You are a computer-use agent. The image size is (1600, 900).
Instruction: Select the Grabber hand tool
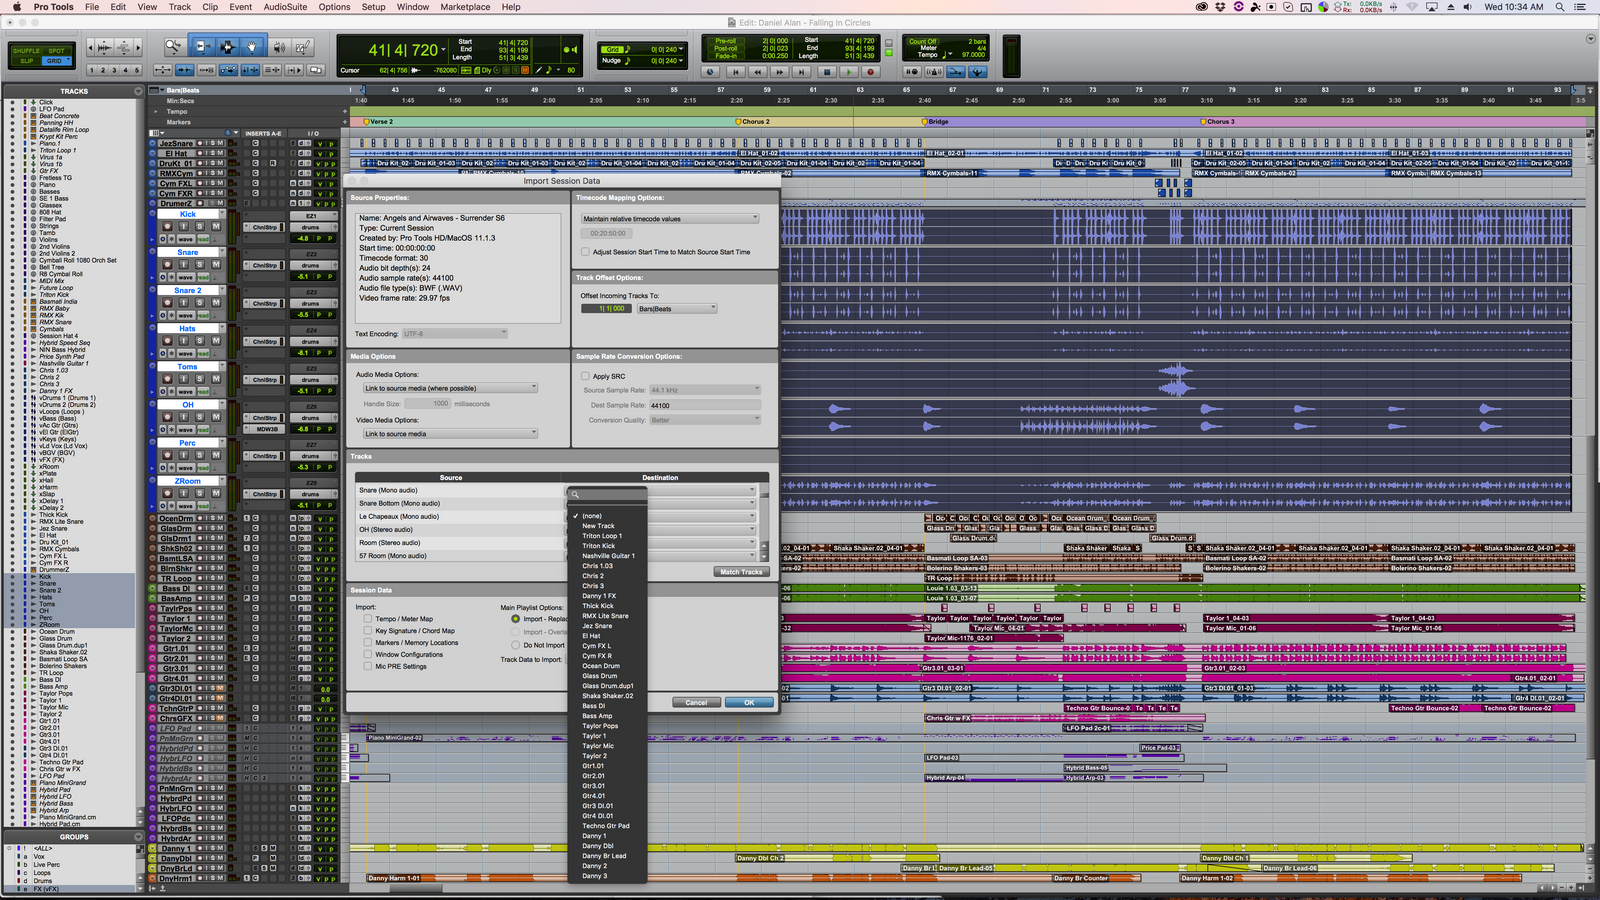click(x=252, y=47)
